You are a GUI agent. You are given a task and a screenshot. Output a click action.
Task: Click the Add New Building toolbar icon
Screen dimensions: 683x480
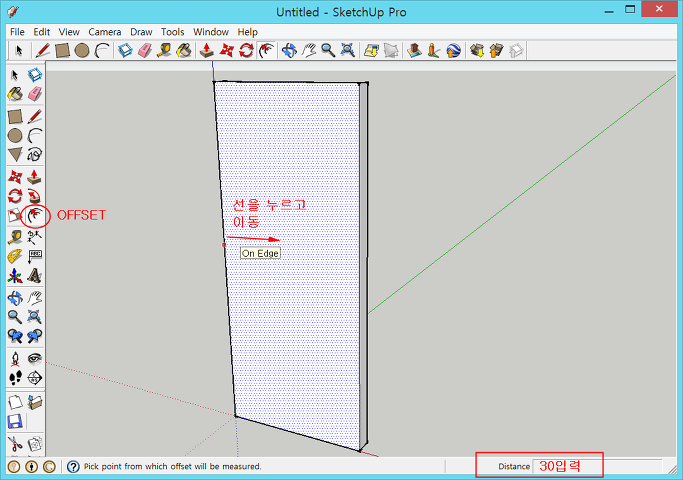pyautogui.click(x=414, y=51)
